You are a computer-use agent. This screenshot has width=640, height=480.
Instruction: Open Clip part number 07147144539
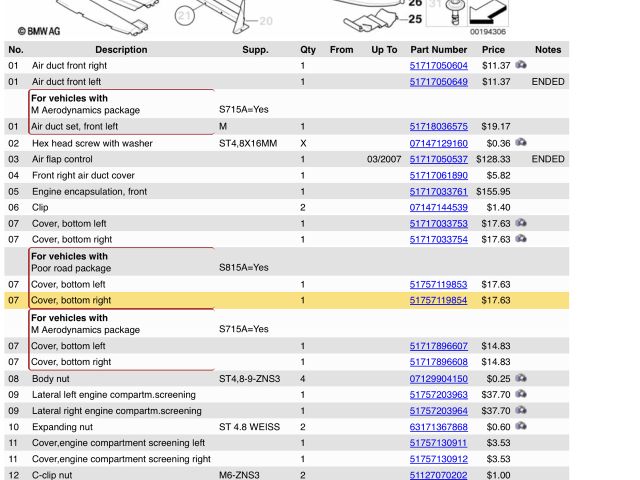coord(438,208)
